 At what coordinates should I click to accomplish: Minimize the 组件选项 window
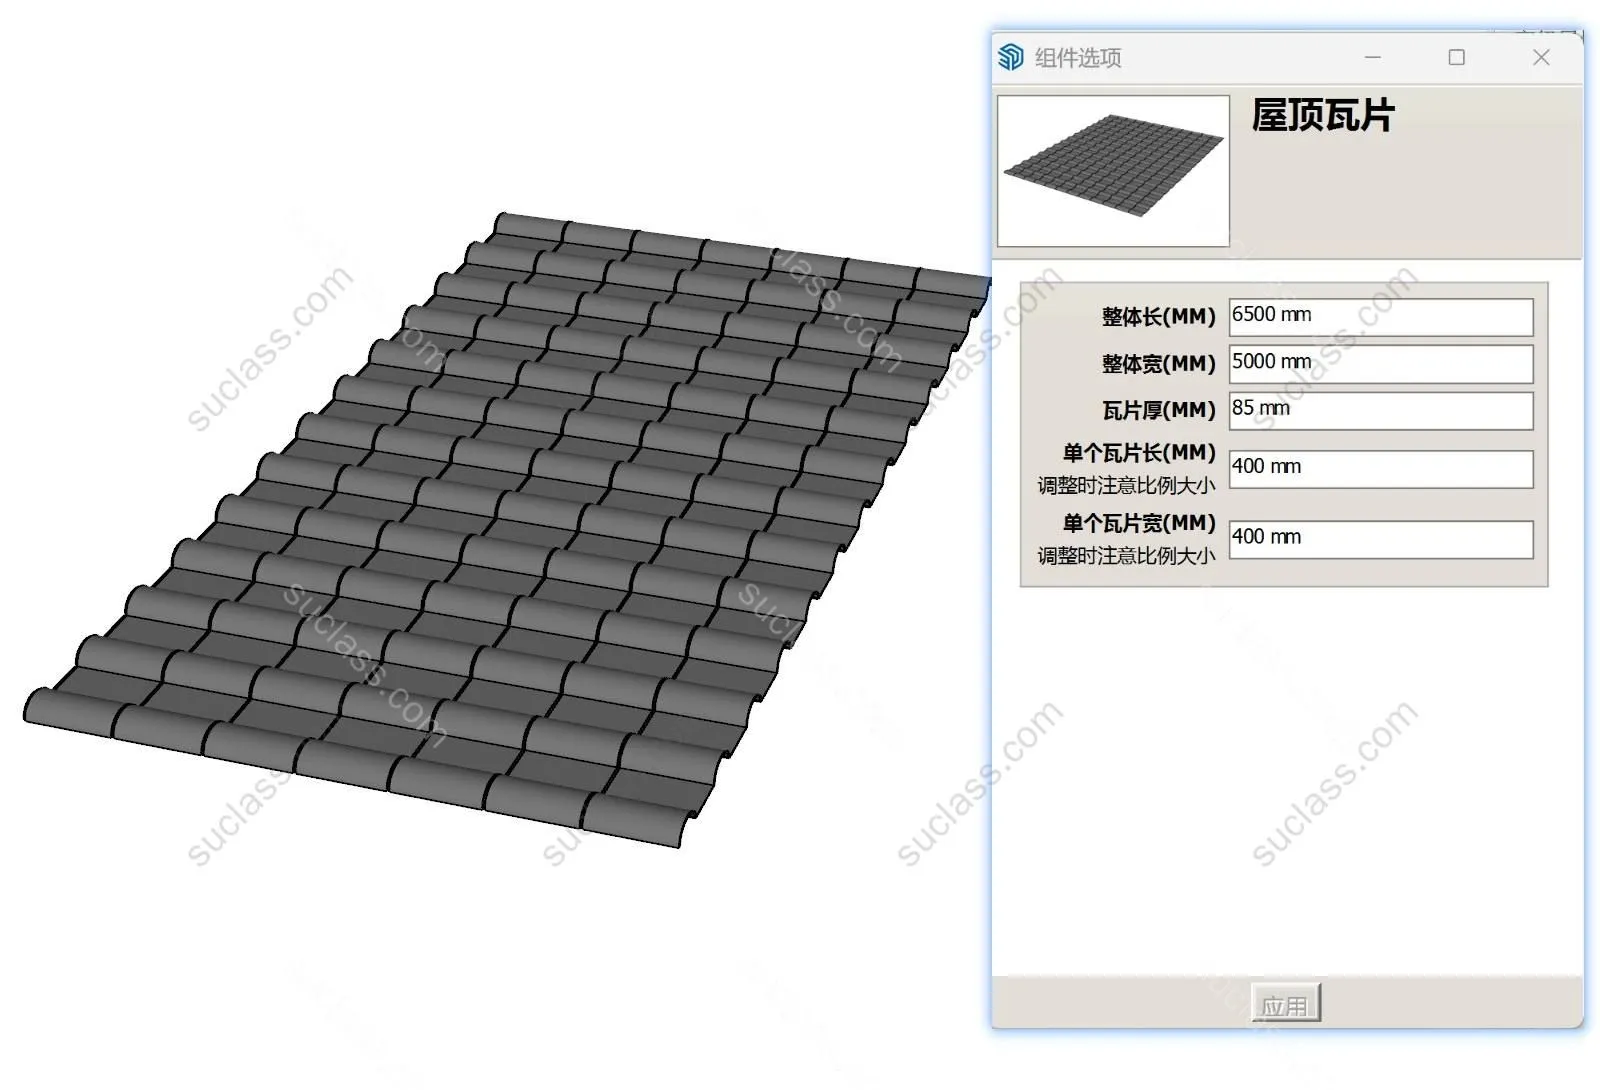point(1373,57)
